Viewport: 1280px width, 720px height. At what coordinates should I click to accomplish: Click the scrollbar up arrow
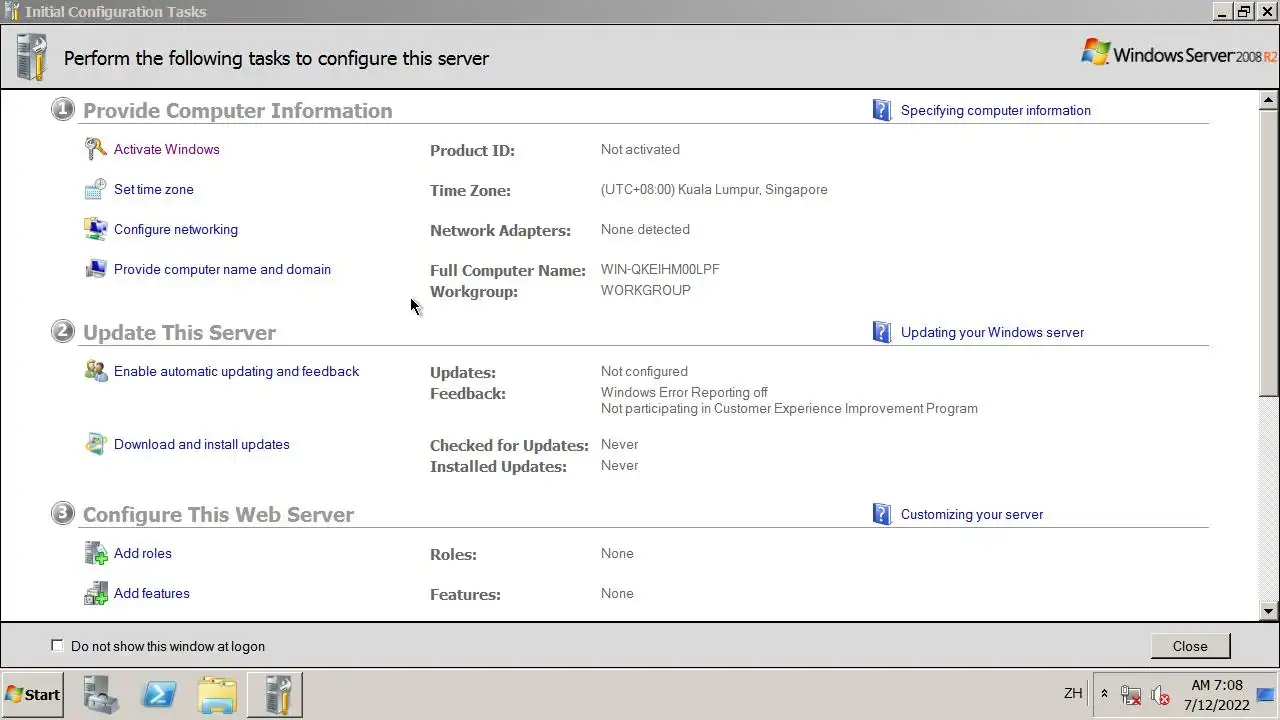[1268, 100]
